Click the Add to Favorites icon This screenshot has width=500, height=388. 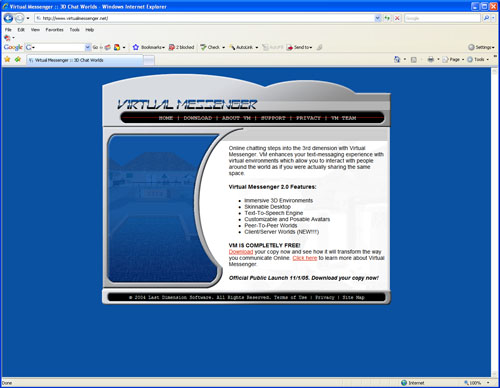pyautogui.click(x=18, y=60)
